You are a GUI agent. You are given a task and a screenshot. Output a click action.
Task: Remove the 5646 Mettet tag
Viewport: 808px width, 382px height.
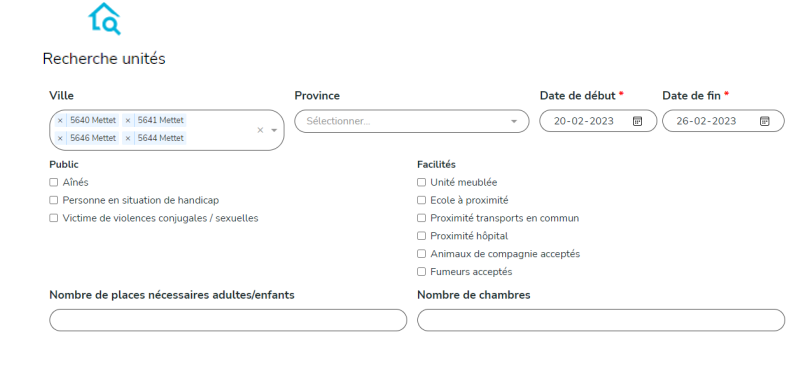tap(60, 138)
